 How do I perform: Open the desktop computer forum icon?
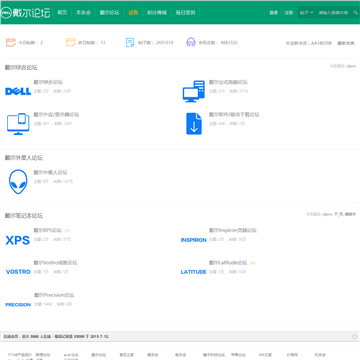[x=194, y=91]
